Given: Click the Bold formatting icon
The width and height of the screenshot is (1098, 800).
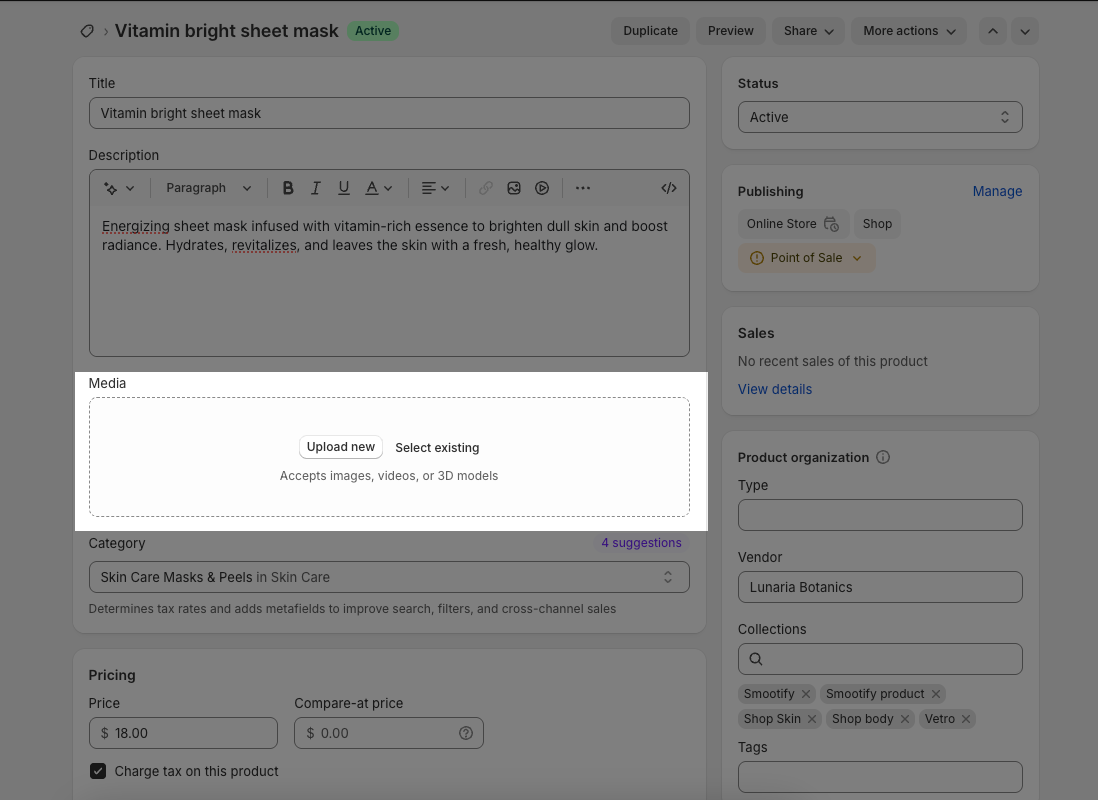Looking at the screenshot, I should (x=288, y=188).
